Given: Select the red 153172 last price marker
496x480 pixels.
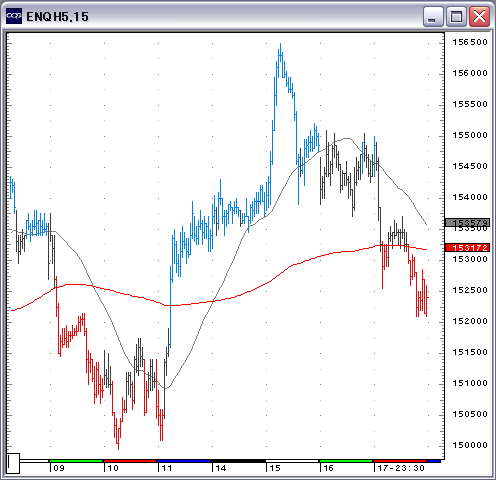Looking at the screenshot, I should (x=467, y=248).
